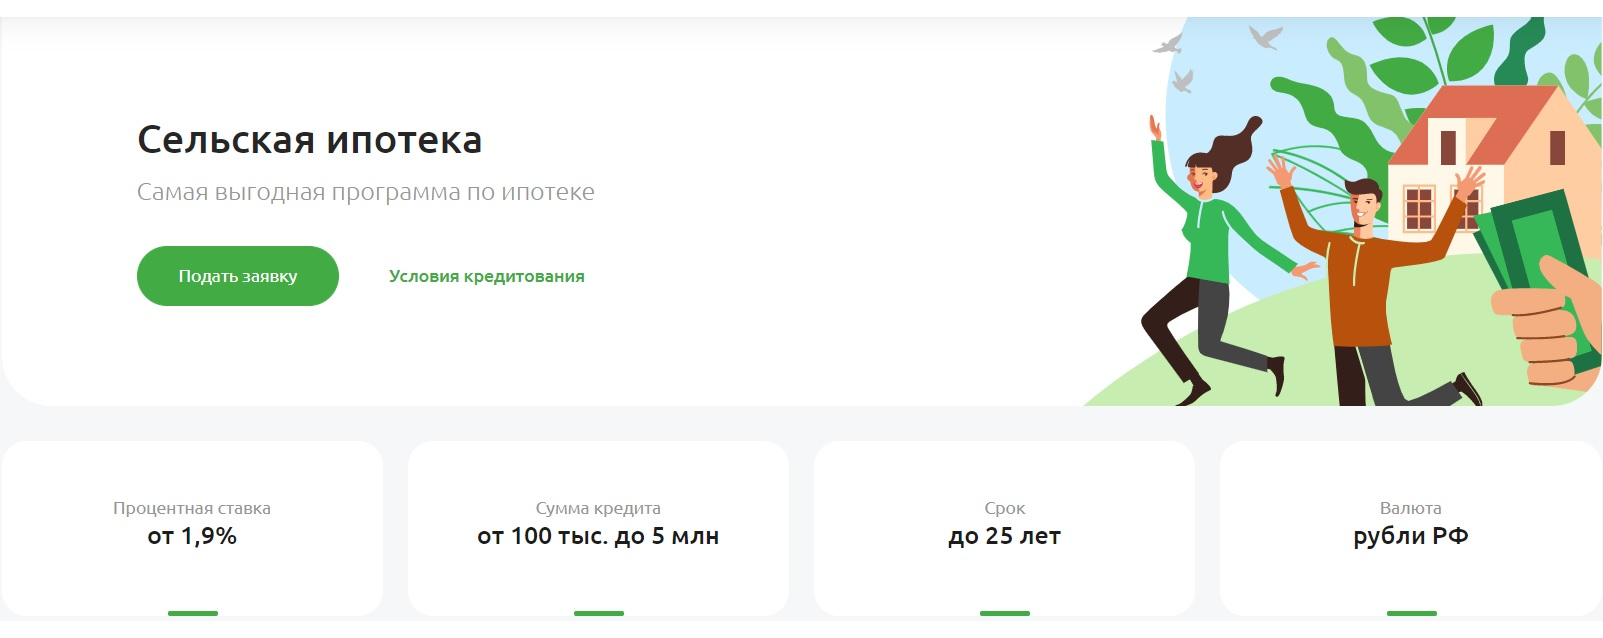Click the Подать заявку button
Image resolution: width=1603 pixels, height=638 pixels.
[x=237, y=276]
